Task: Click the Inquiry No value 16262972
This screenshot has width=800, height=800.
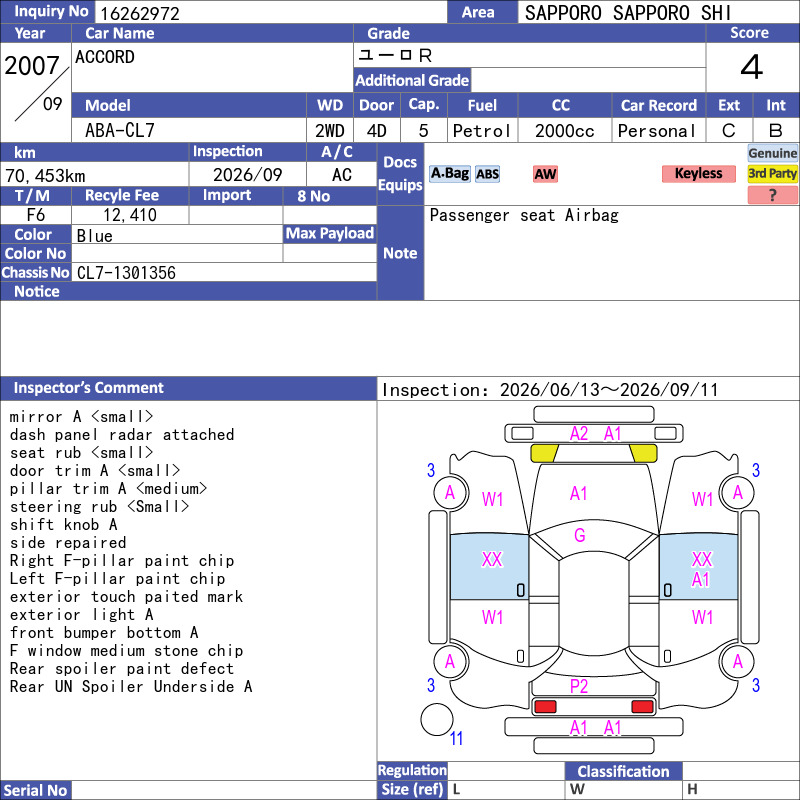Action: tap(140, 14)
